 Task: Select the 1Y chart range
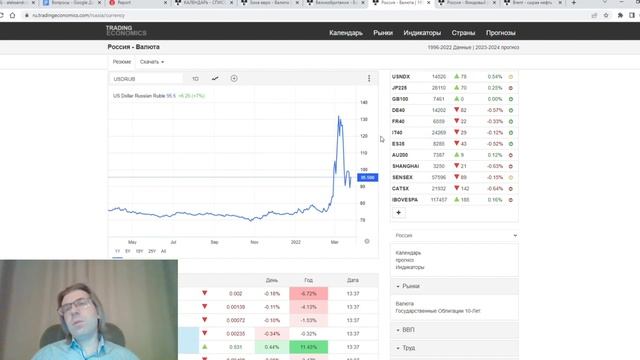click(118, 251)
